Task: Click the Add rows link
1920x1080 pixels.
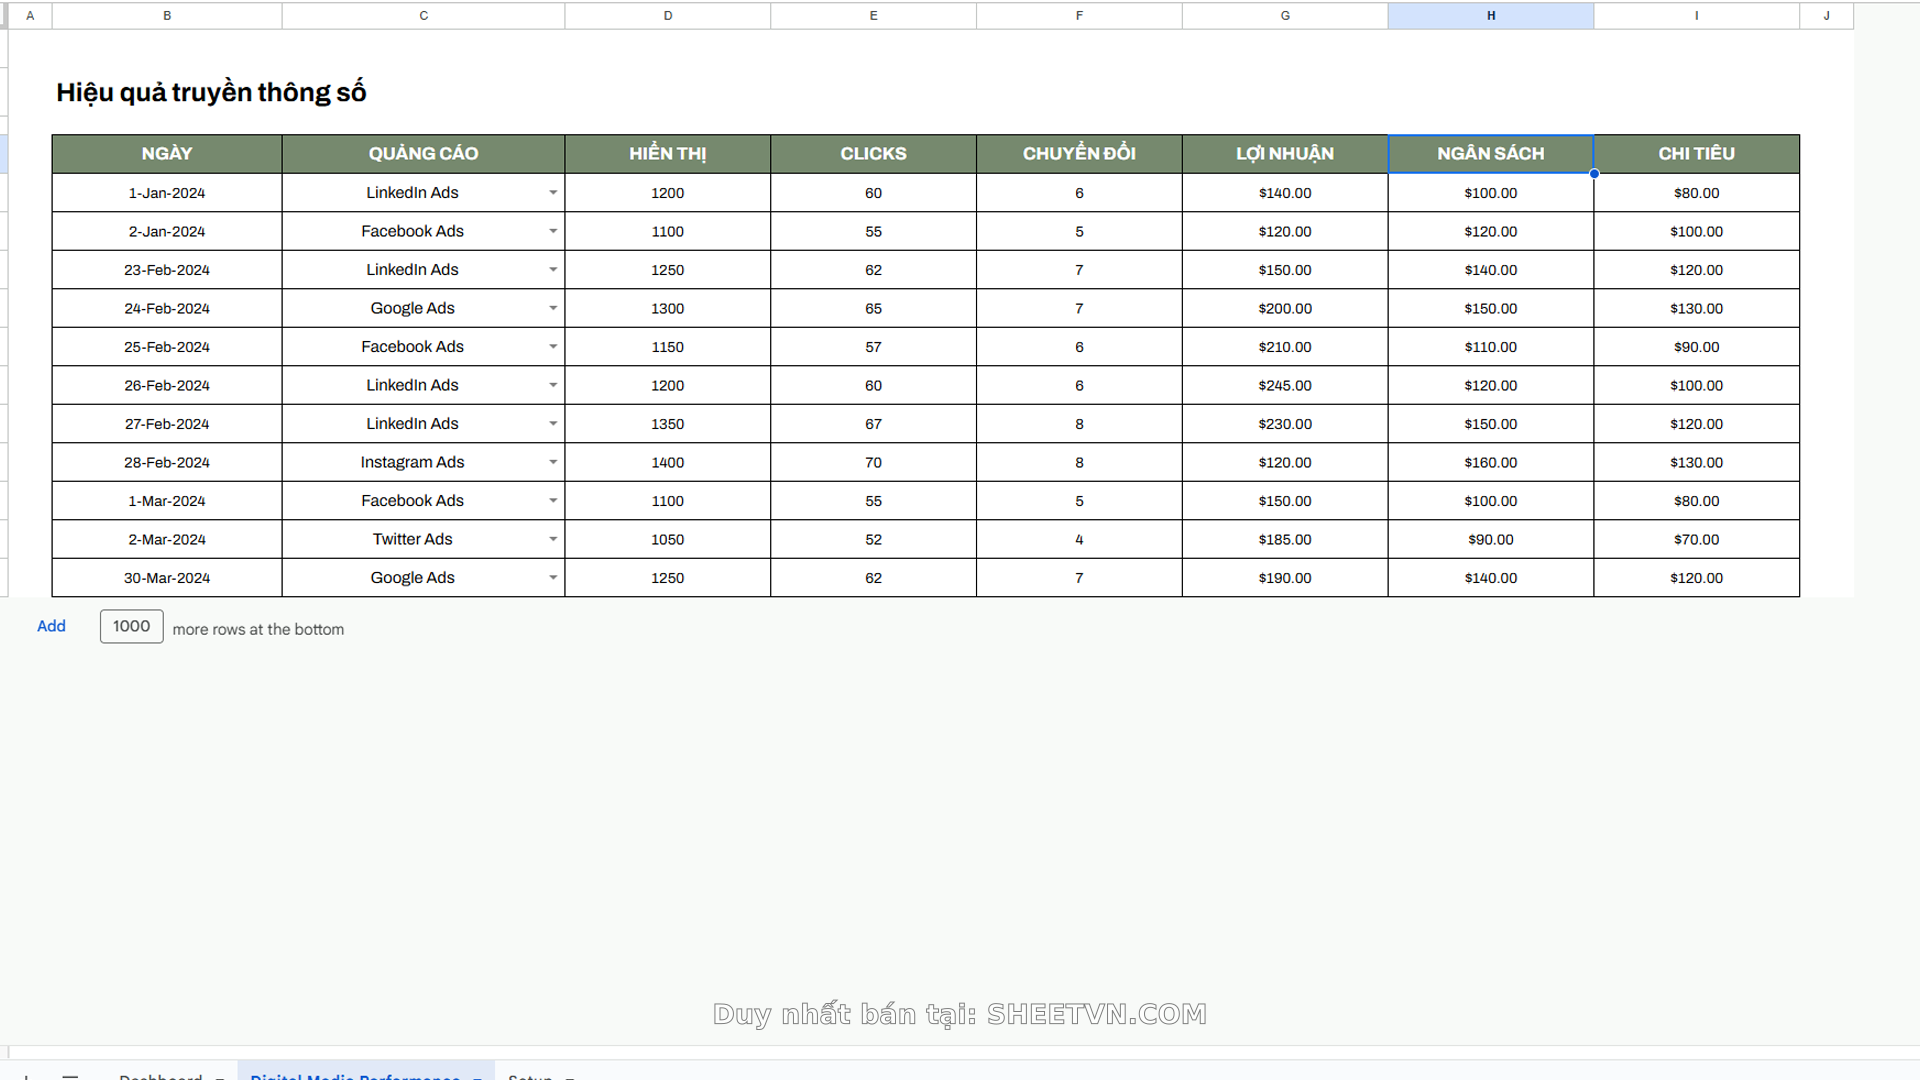Action: pyautogui.click(x=51, y=626)
